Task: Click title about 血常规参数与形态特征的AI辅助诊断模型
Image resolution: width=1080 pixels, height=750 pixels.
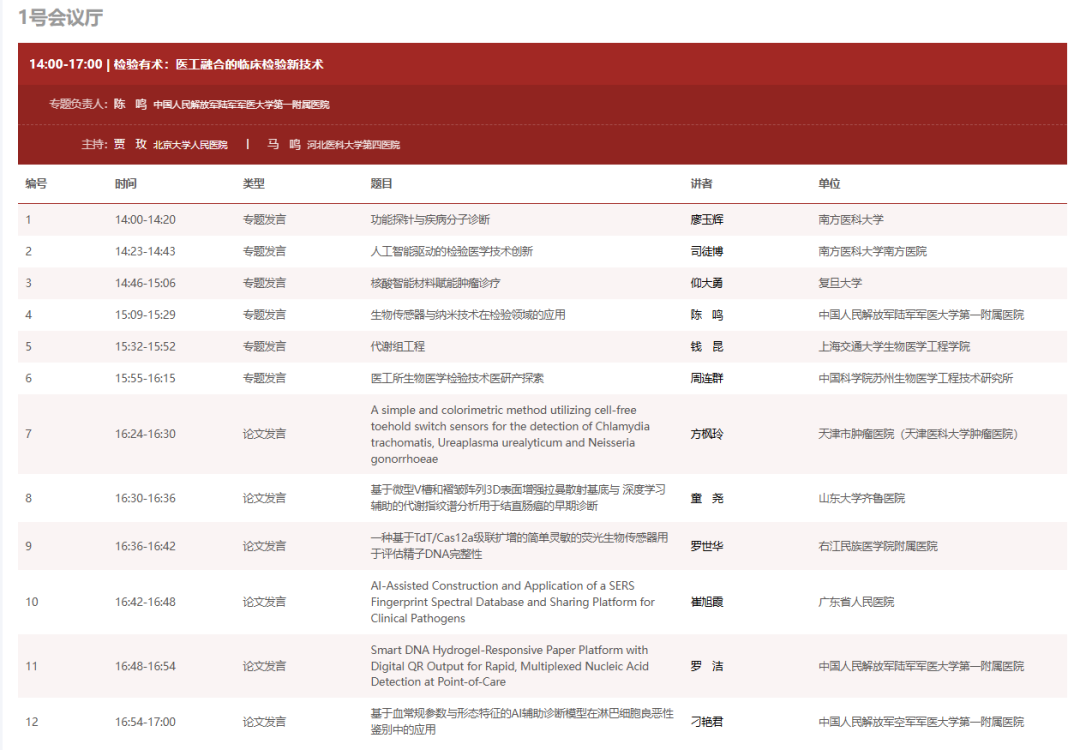Action: [522, 722]
